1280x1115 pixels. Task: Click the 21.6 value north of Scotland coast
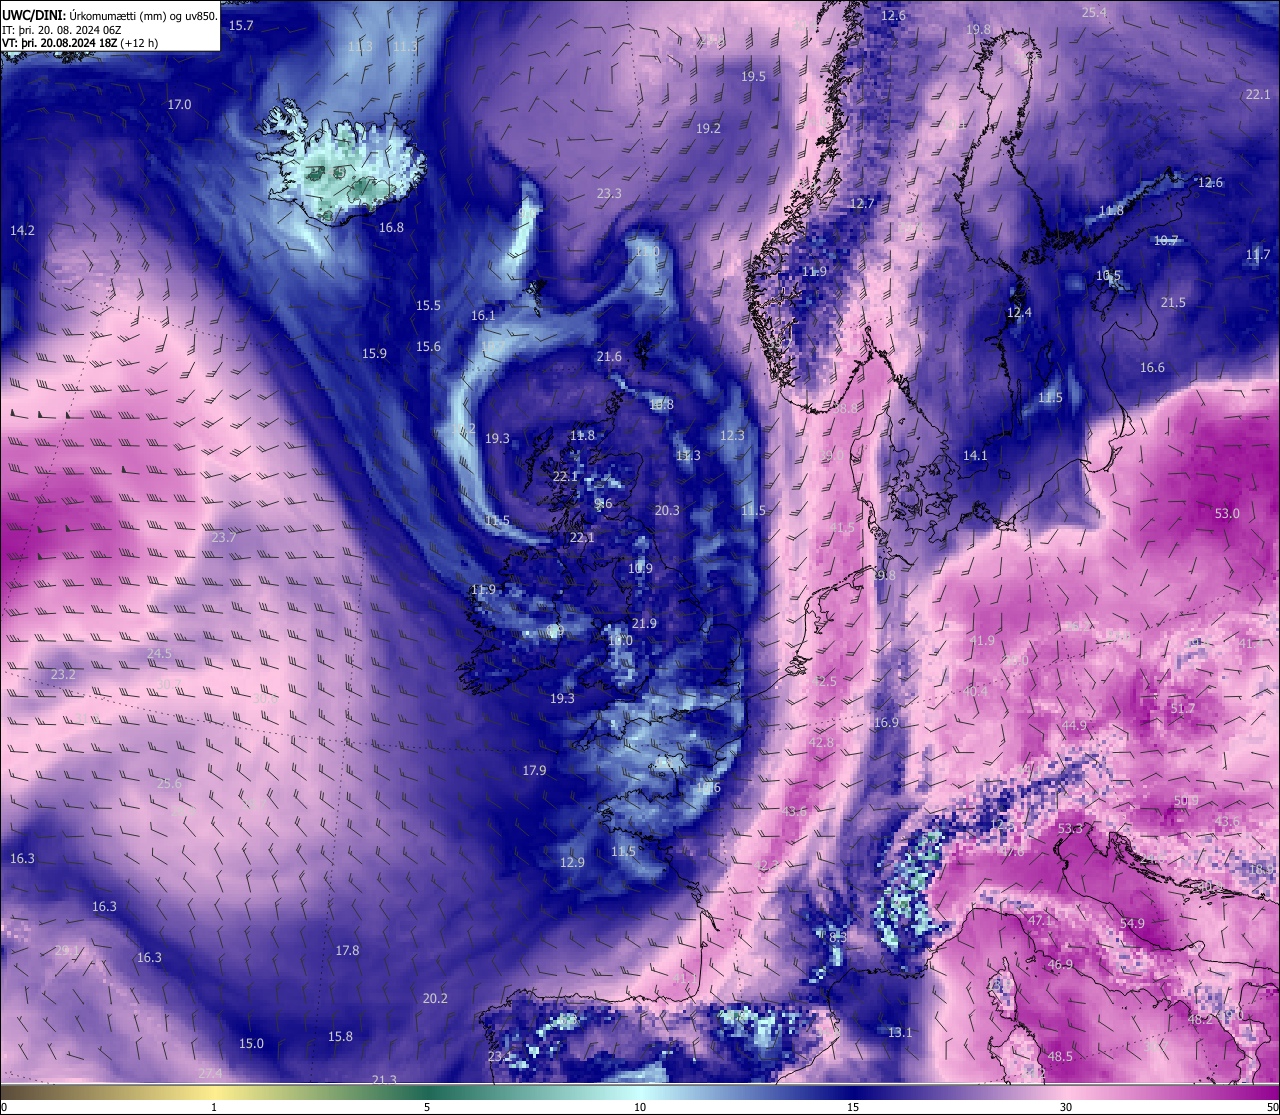(609, 357)
